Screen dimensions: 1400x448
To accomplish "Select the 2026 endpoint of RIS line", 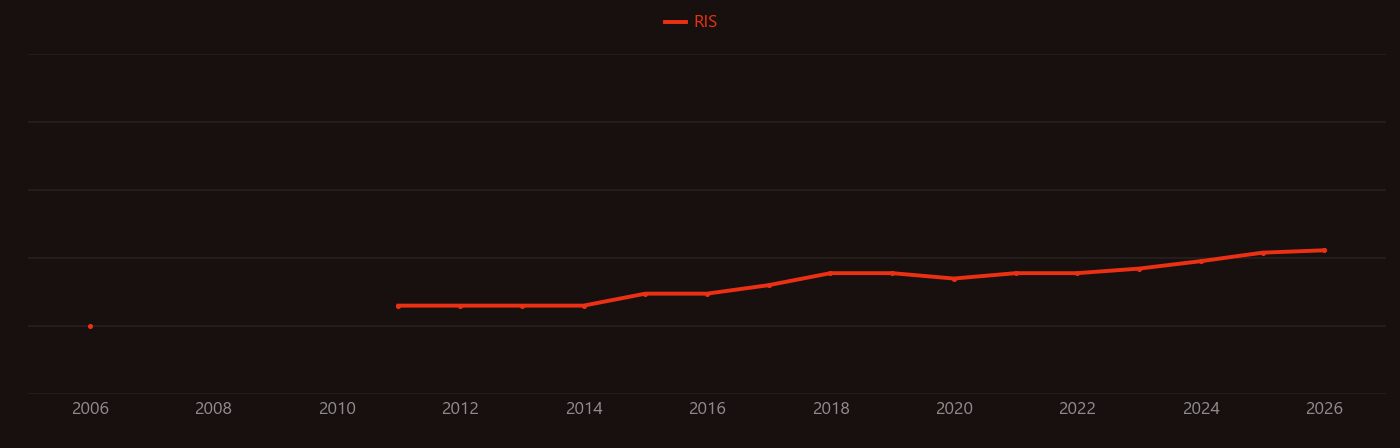I will [x=1325, y=250].
